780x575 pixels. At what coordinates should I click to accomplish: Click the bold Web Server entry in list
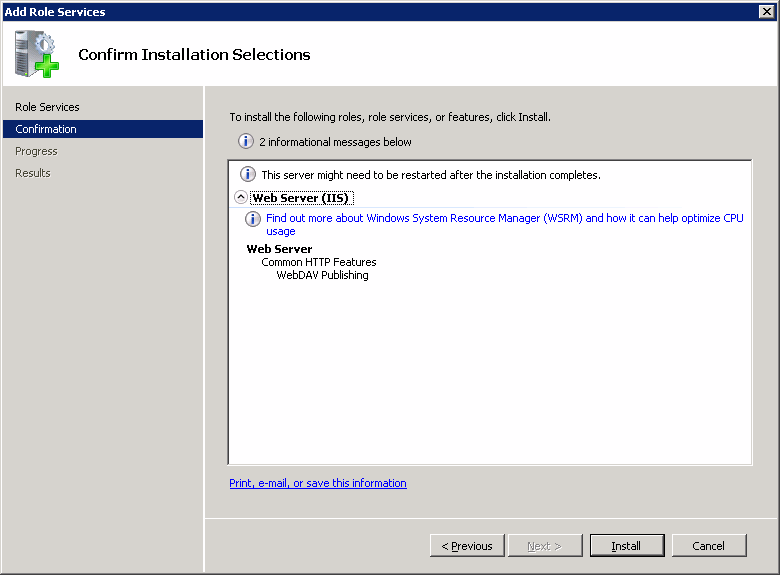tap(279, 249)
